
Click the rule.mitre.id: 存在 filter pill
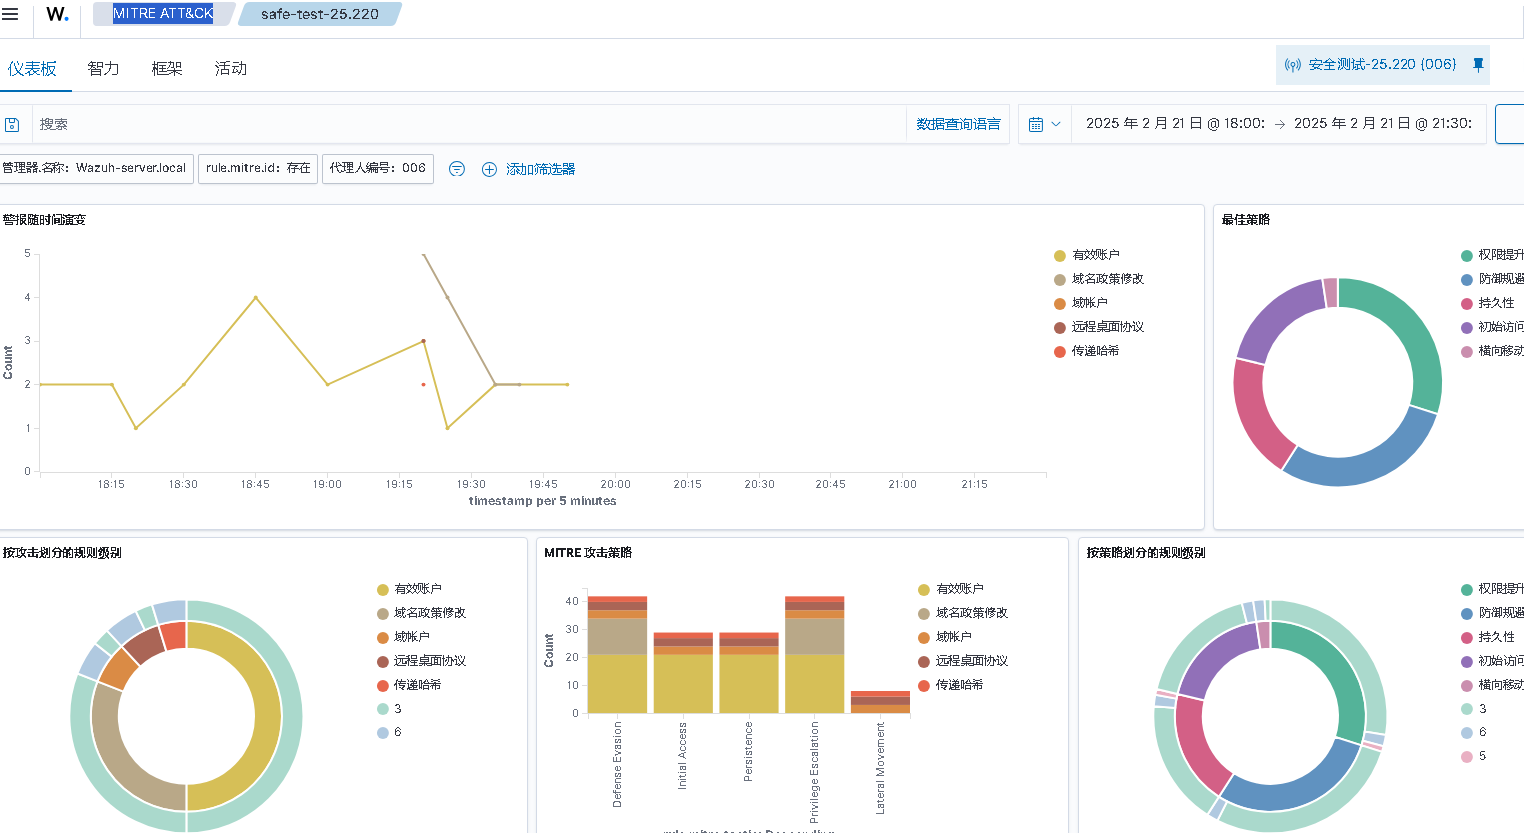258,168
